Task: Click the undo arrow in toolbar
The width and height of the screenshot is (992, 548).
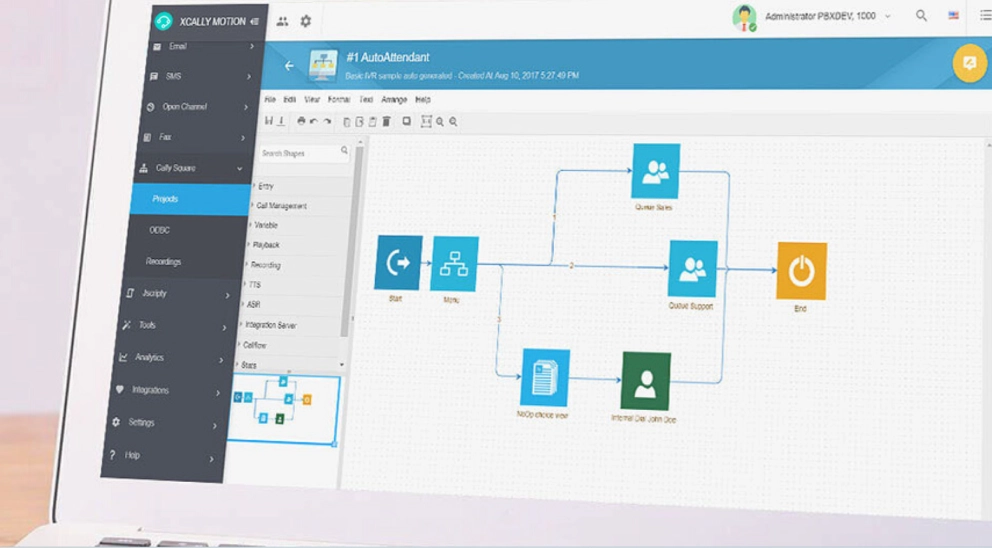Action: pyautogui.click(x=314, y=121)
